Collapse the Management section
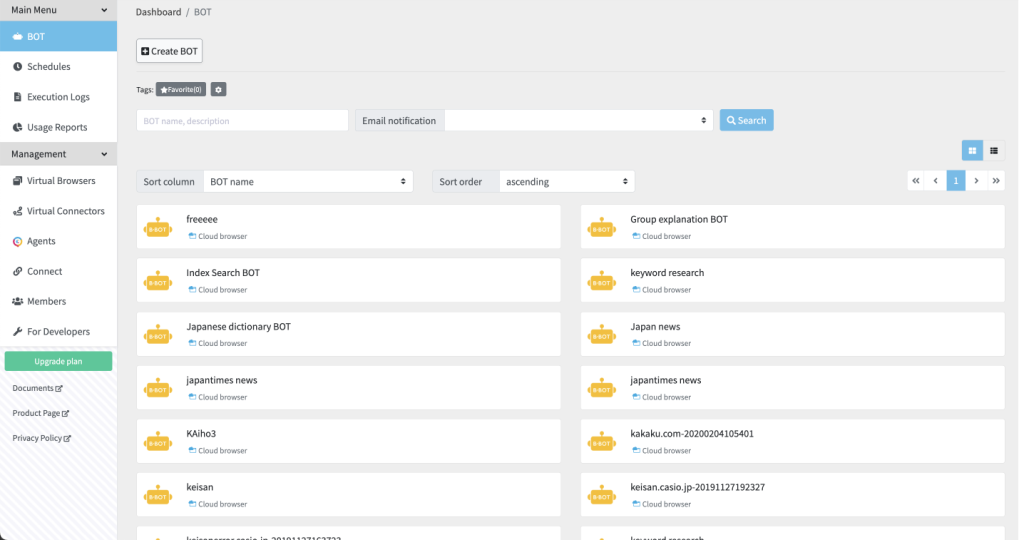Viewport: 1024px width, 540px height. click(58, 154)
